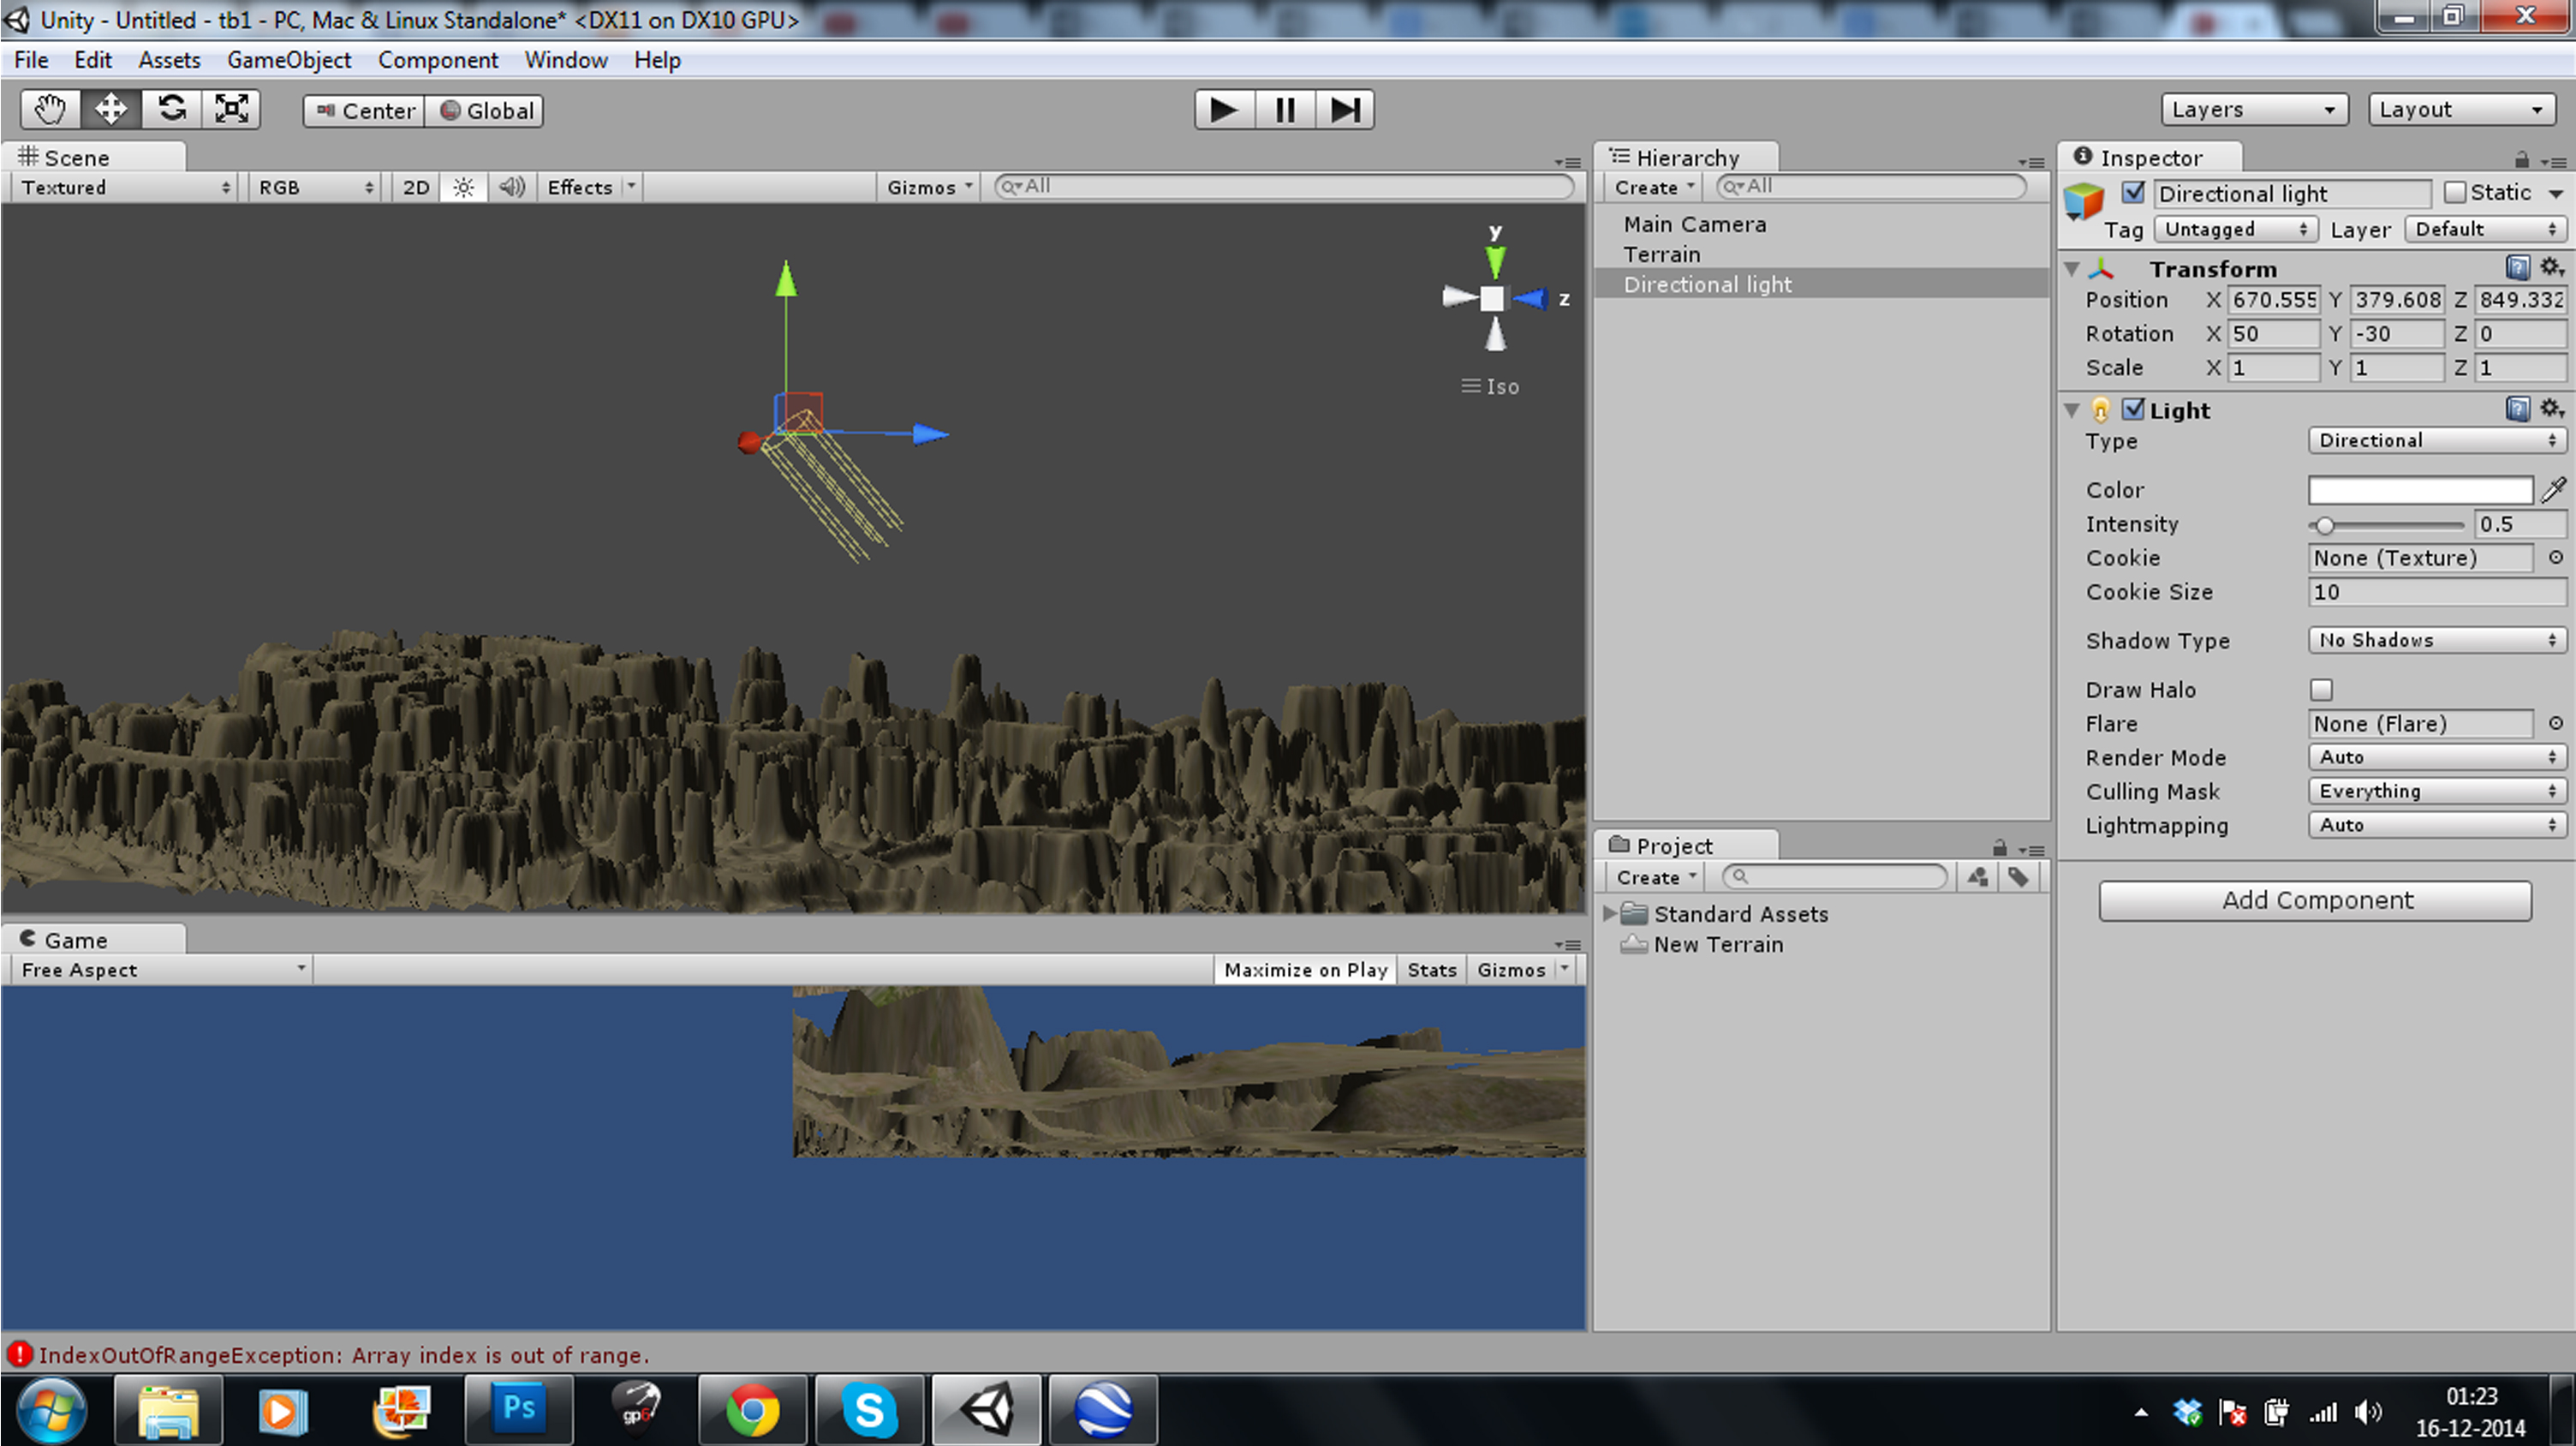Select the Scale tool icon

(232, 109)
